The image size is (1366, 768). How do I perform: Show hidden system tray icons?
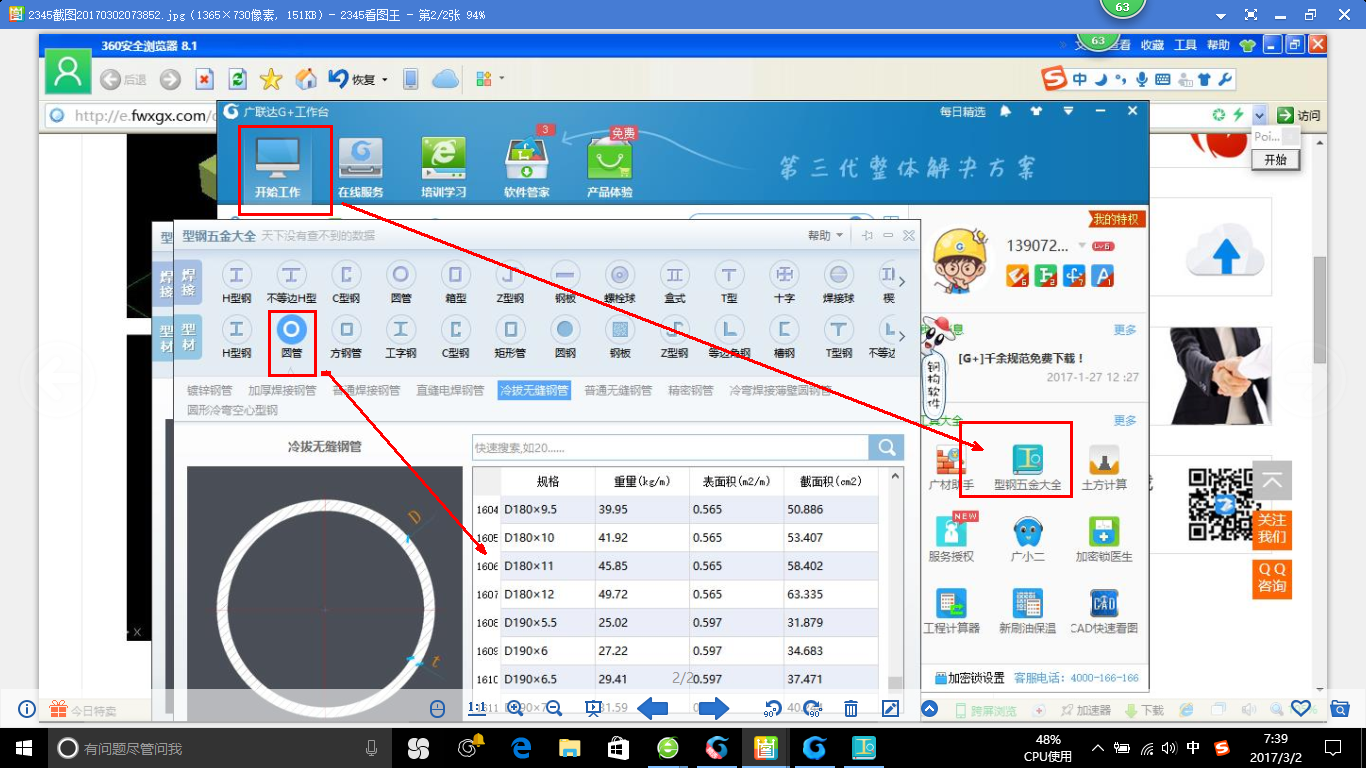tap(1098, 748)
